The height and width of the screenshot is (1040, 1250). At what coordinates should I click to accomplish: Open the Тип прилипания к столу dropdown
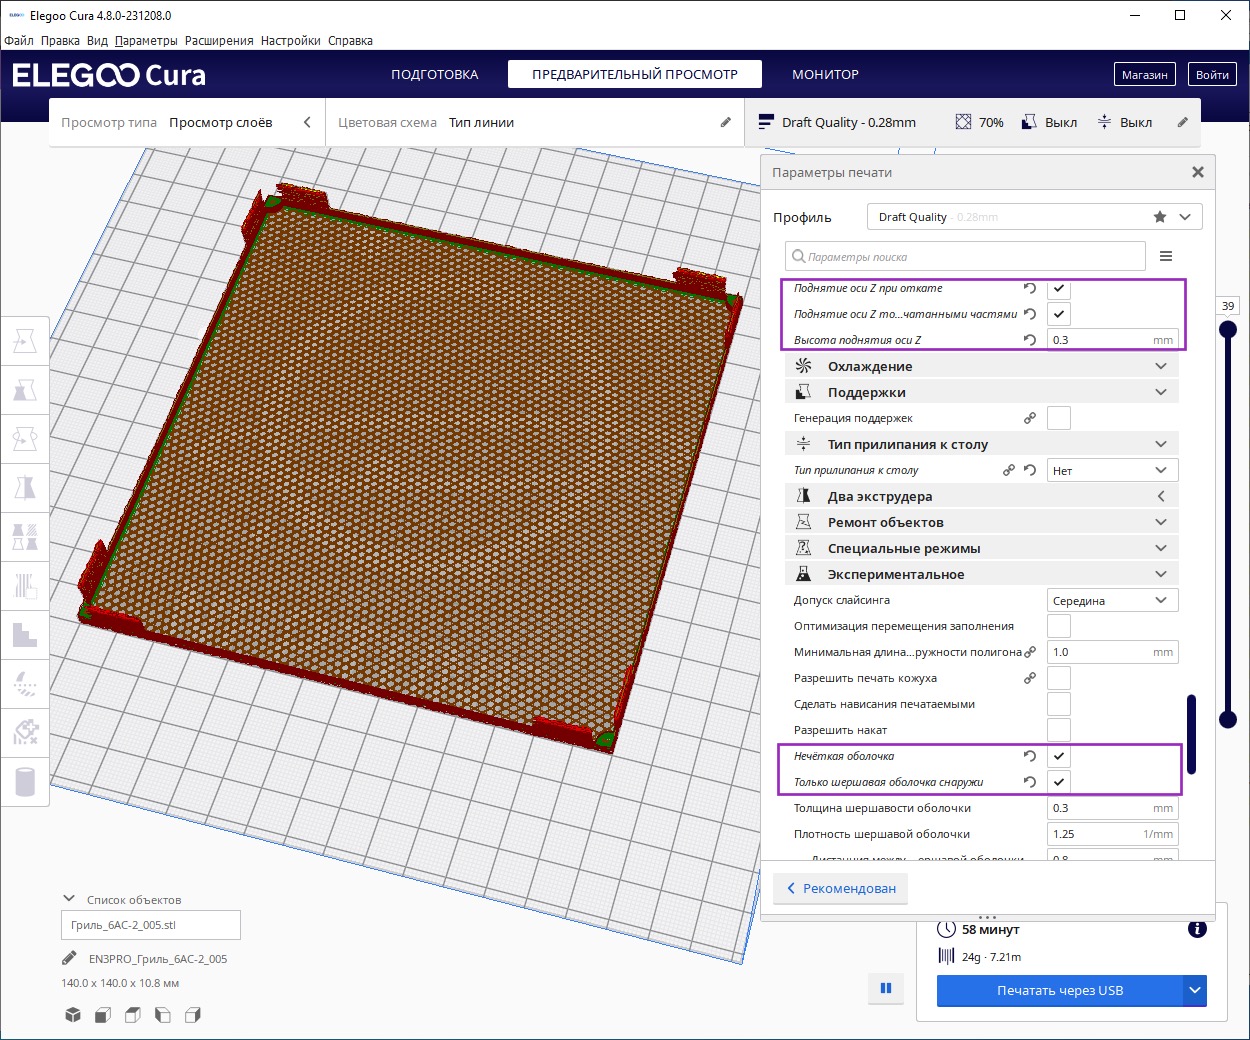tap(1112, 470)
